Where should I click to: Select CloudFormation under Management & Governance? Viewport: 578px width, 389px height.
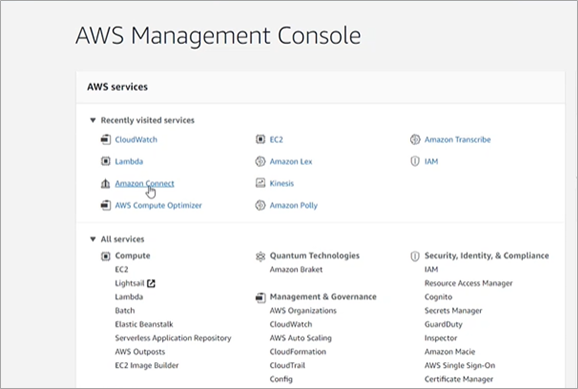(x=298, y=352)
